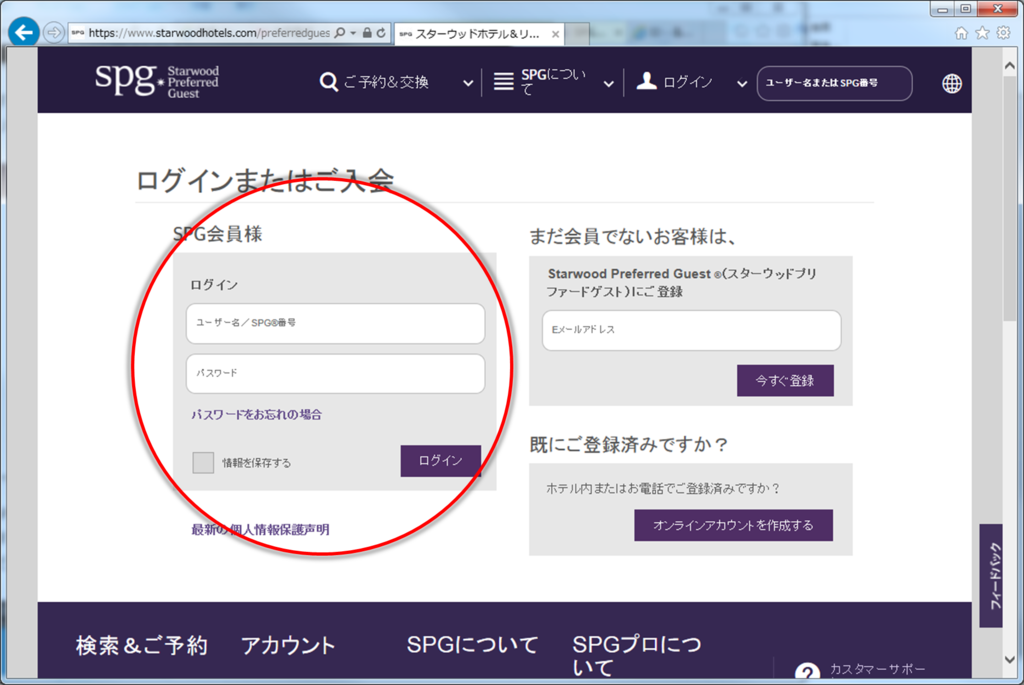The width and height of the screenshot is (1024, 685).
Task: Click the search magnifier in address bar
Action: (340, 33)
